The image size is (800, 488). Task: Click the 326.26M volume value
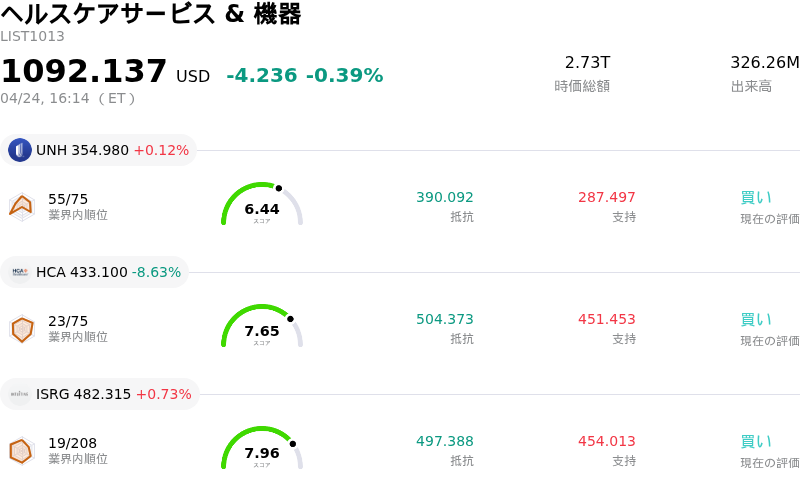(764, 63)
